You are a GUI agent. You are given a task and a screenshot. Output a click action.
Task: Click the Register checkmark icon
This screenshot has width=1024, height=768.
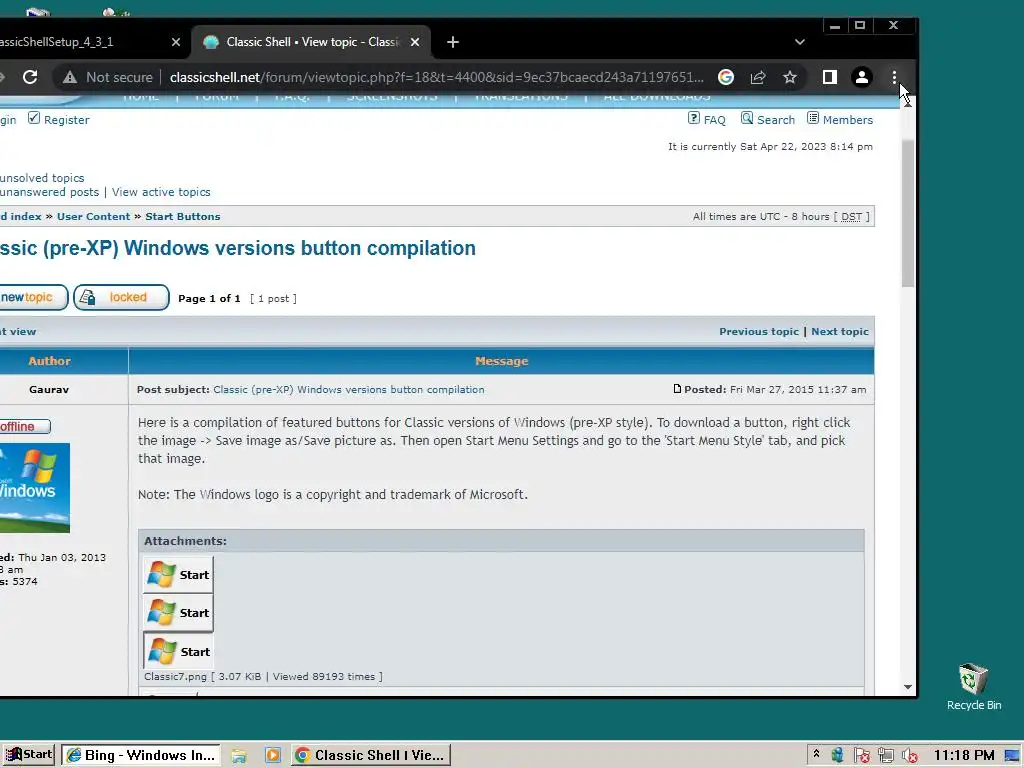click(34, 118)
